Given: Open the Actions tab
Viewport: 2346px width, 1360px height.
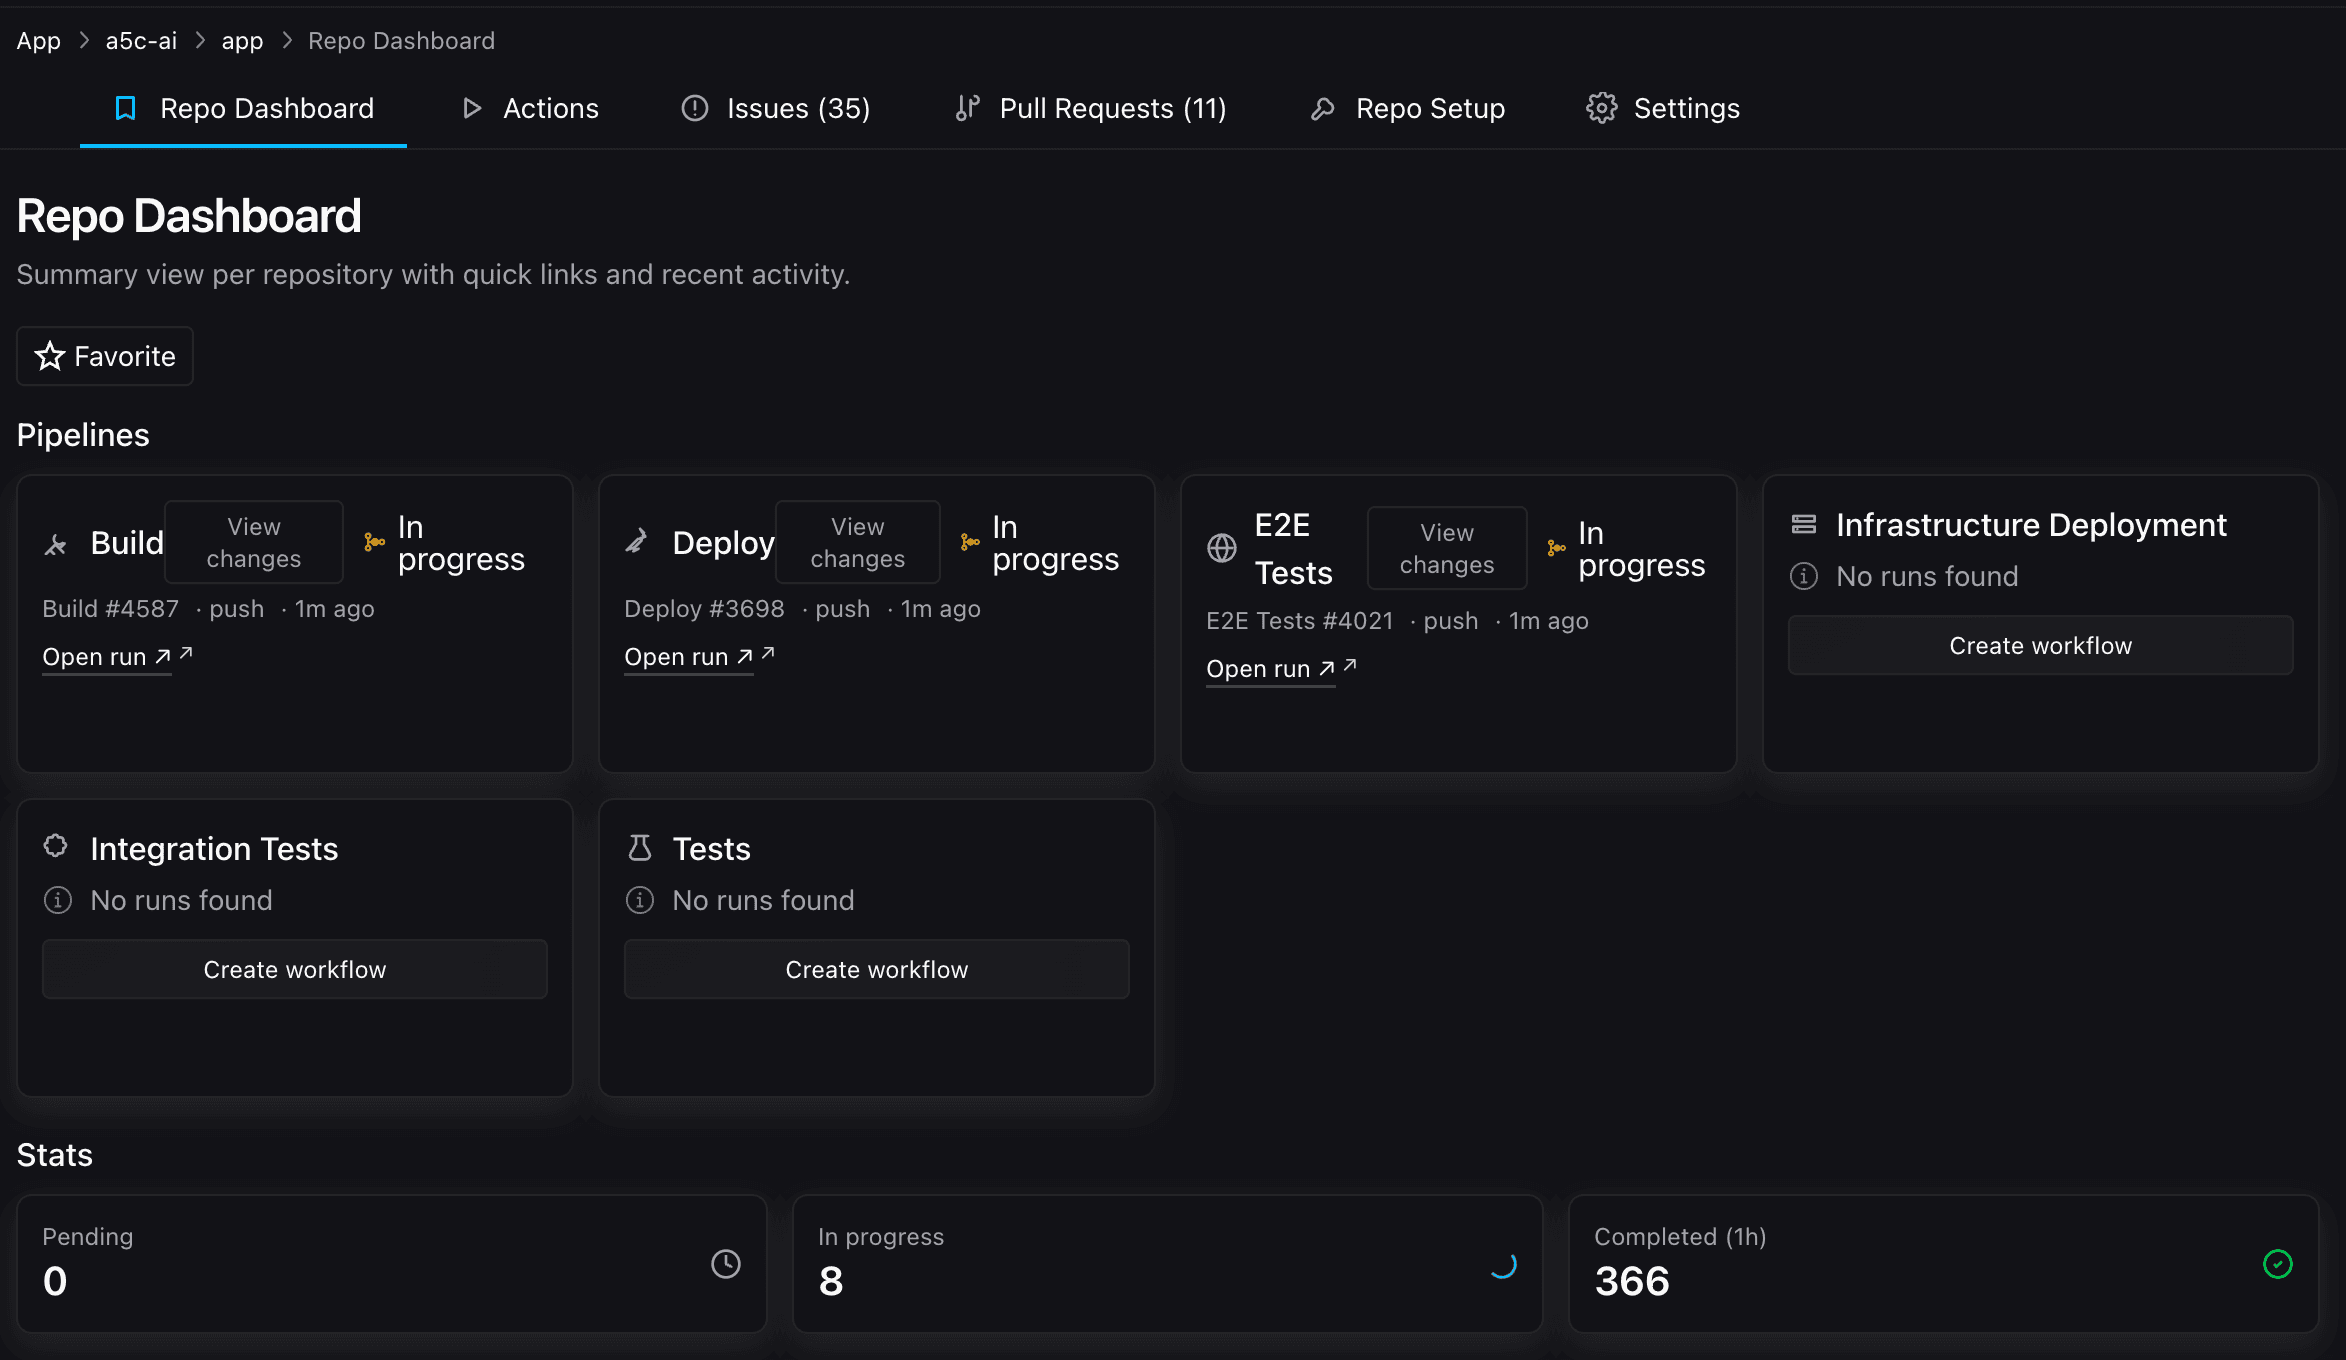Looking at the screenshot, I should click(x=530, y=108).
